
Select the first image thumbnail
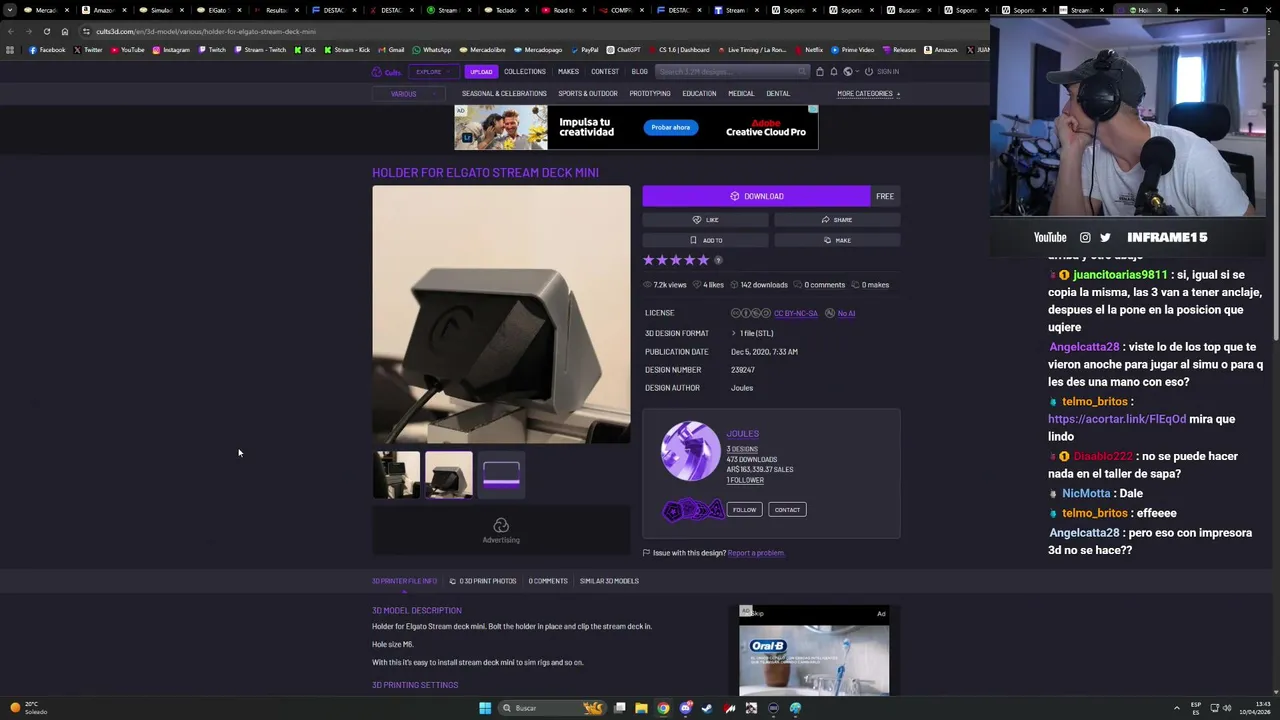(x=397, y=475)
